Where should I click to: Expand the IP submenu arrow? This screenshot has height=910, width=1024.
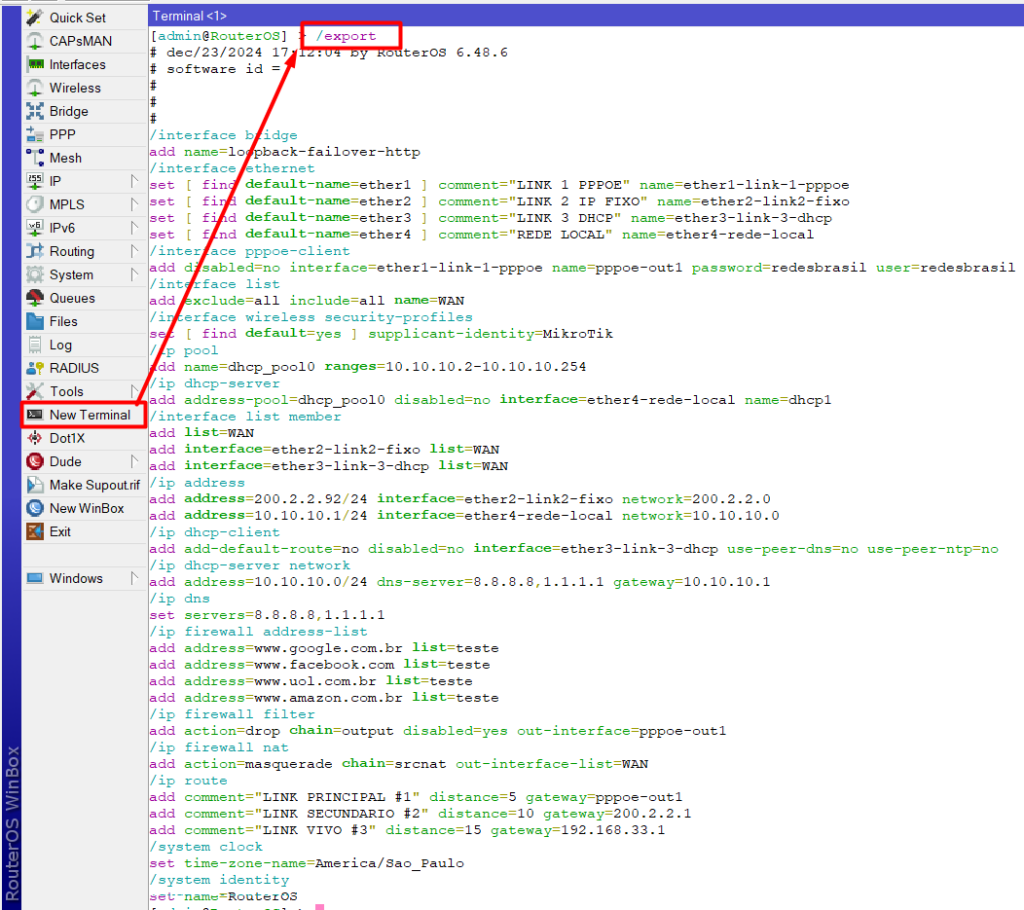pos(134,181)
